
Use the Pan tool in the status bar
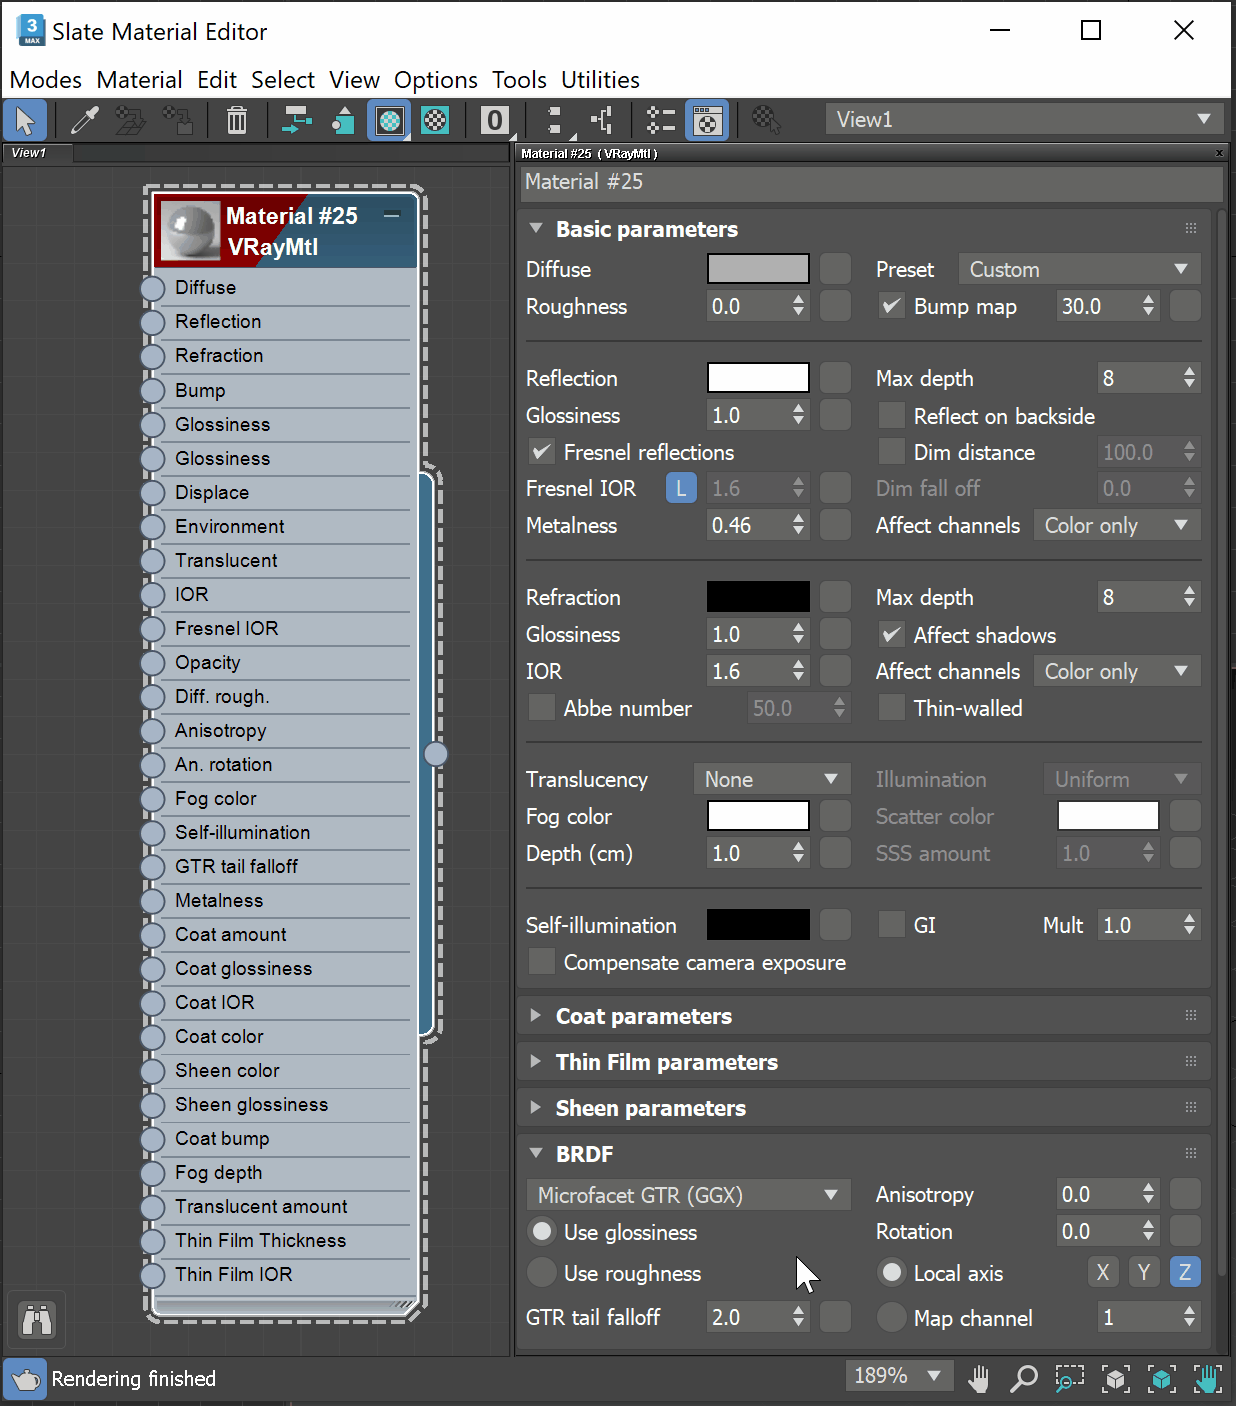coord(978,1378)
